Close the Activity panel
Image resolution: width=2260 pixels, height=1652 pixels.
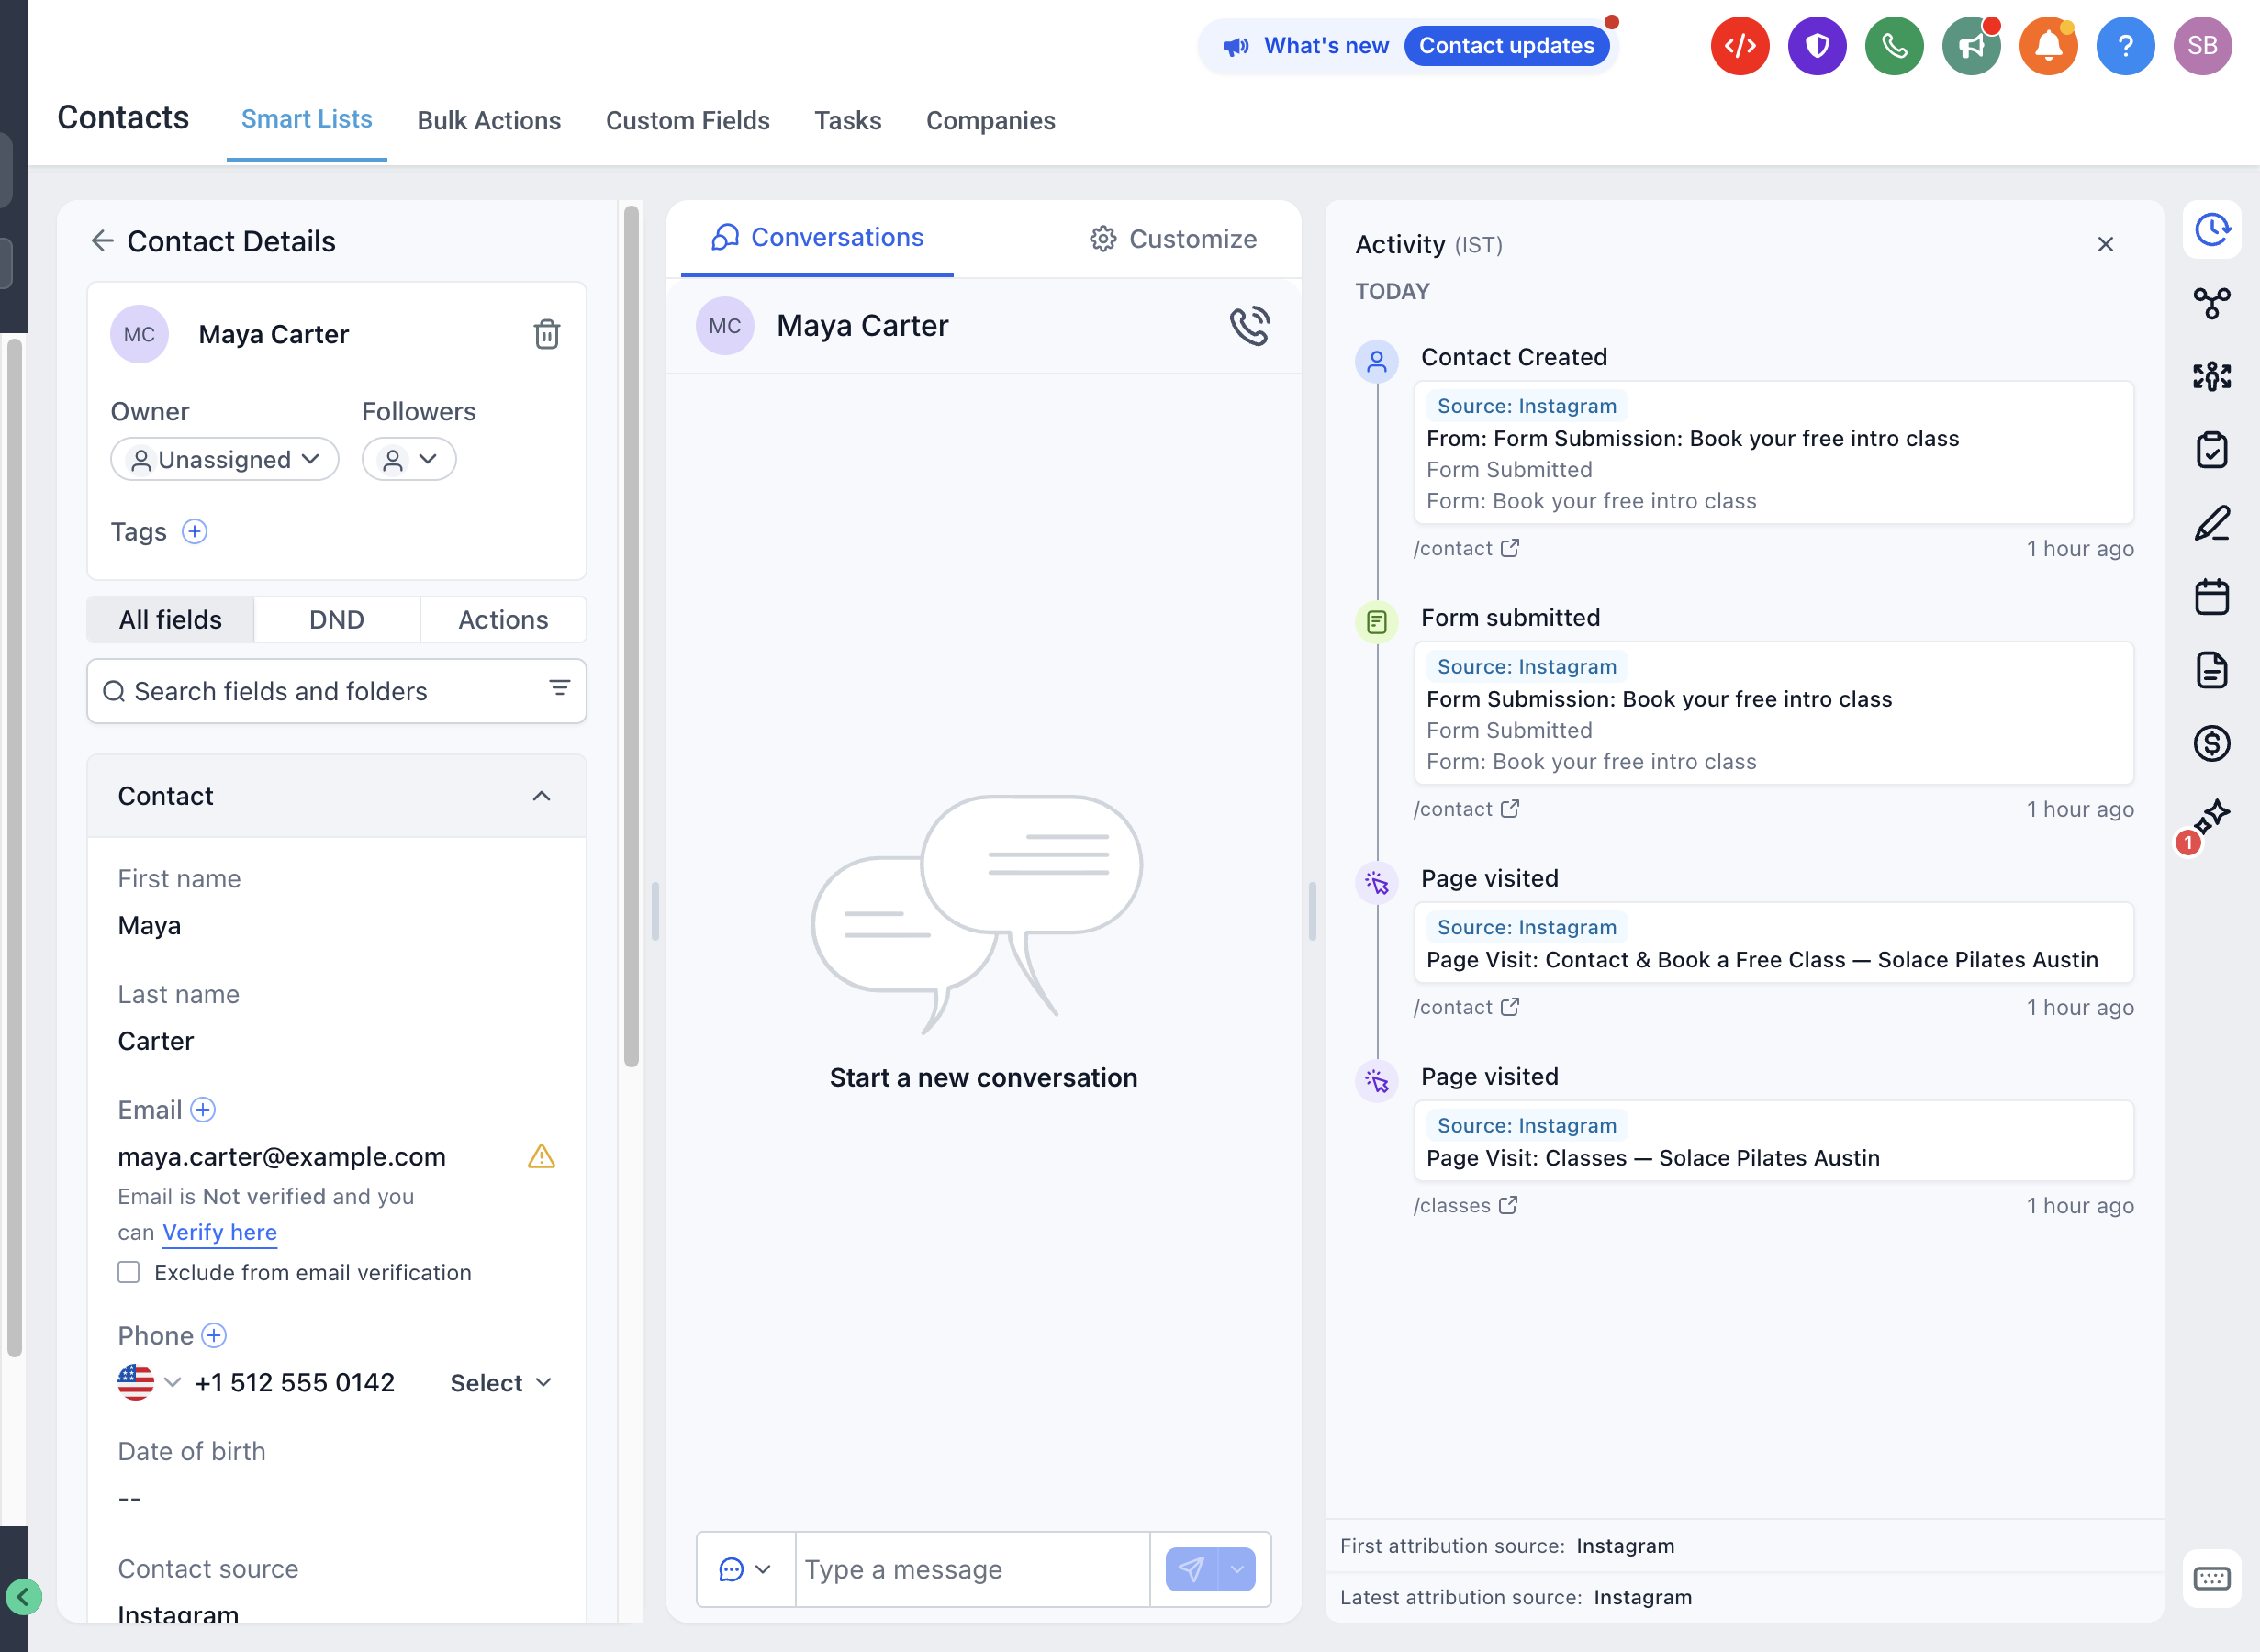click(x=2105, y=244)
